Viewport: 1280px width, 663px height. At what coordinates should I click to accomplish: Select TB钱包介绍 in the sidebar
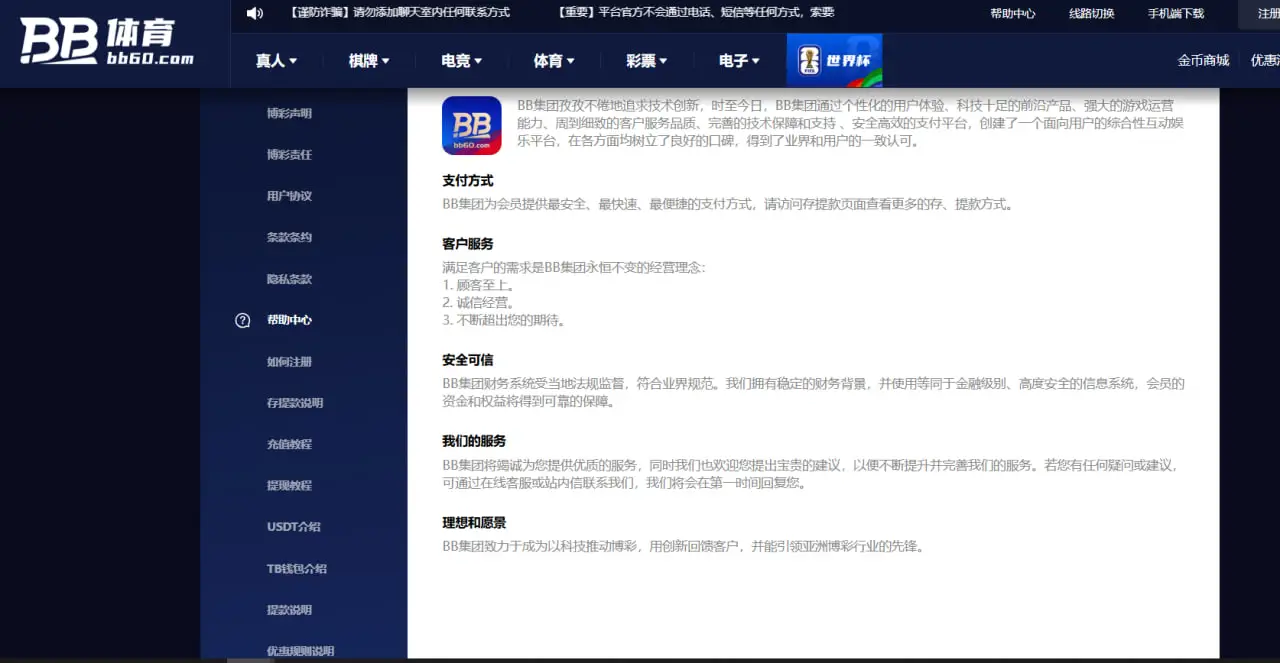pyautogui.click(x=296, y=569)
